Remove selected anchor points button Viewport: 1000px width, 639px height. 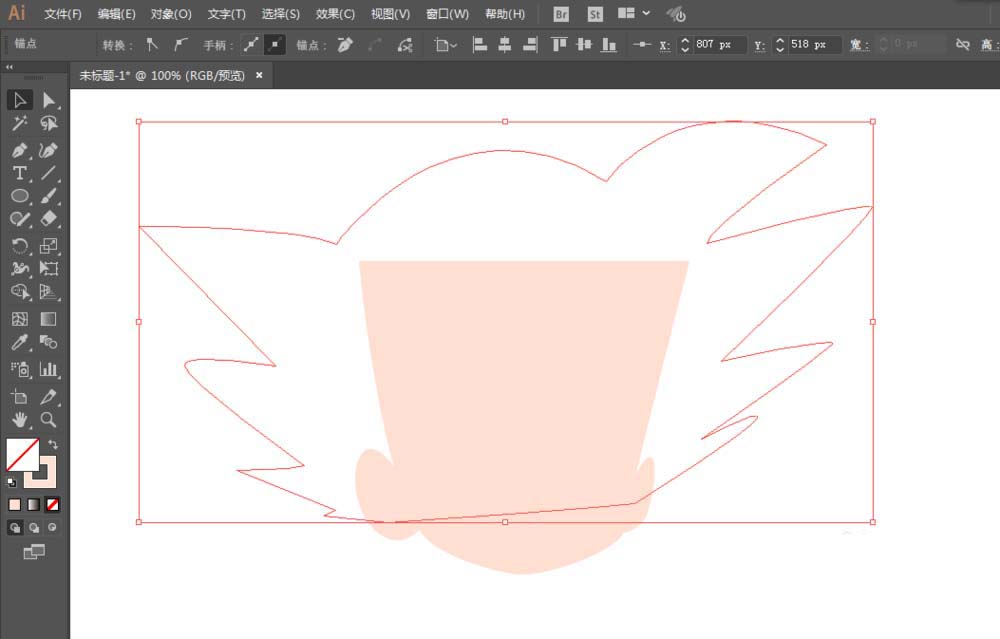point(345,45)
